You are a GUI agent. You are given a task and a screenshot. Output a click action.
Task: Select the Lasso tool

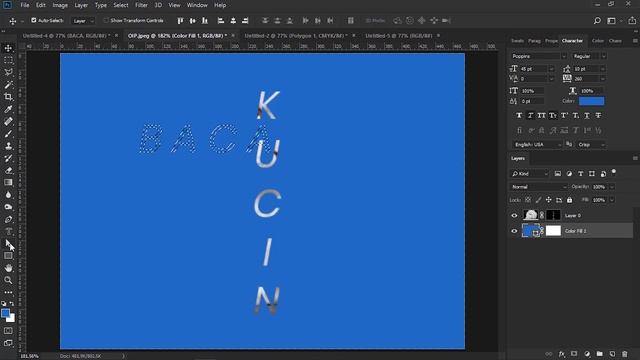[8, 73]
